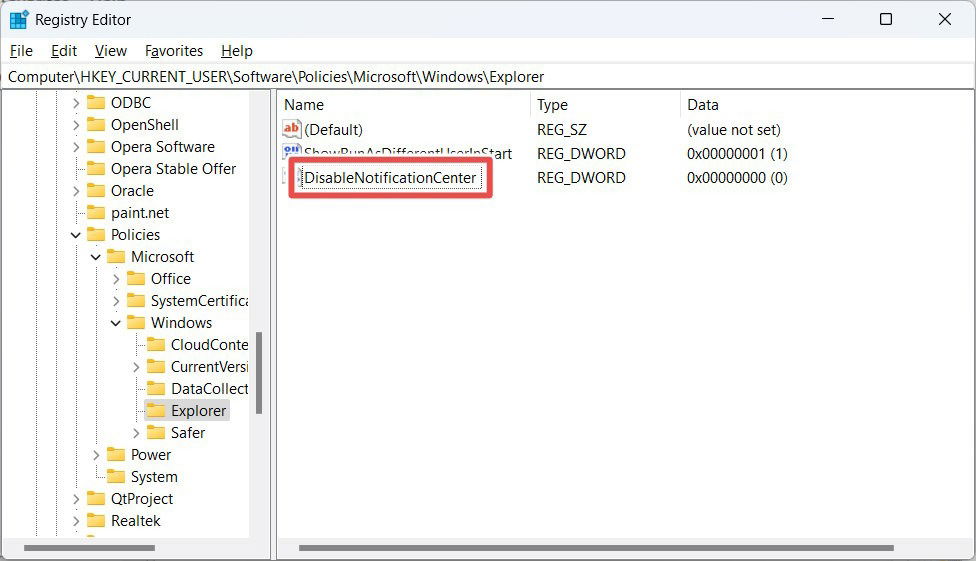Image resolution: width=976 pixels, height=561 pixels.
Task: Select the Realtek key label
Action: pos(135,521)
